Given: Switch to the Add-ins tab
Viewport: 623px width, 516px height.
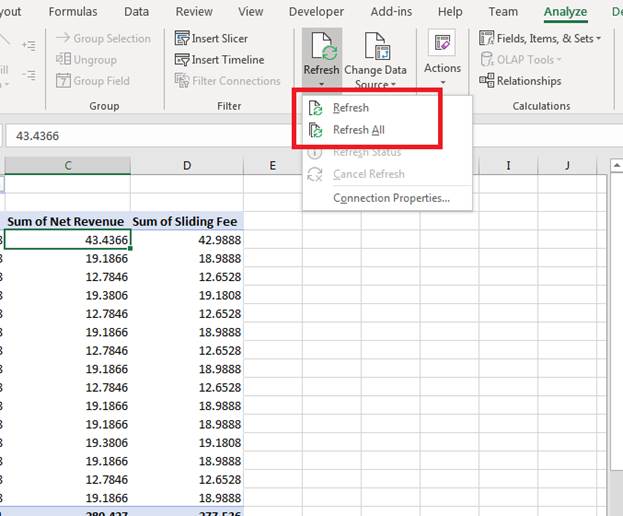Looking at the screenshot, I should click(391, 12).
